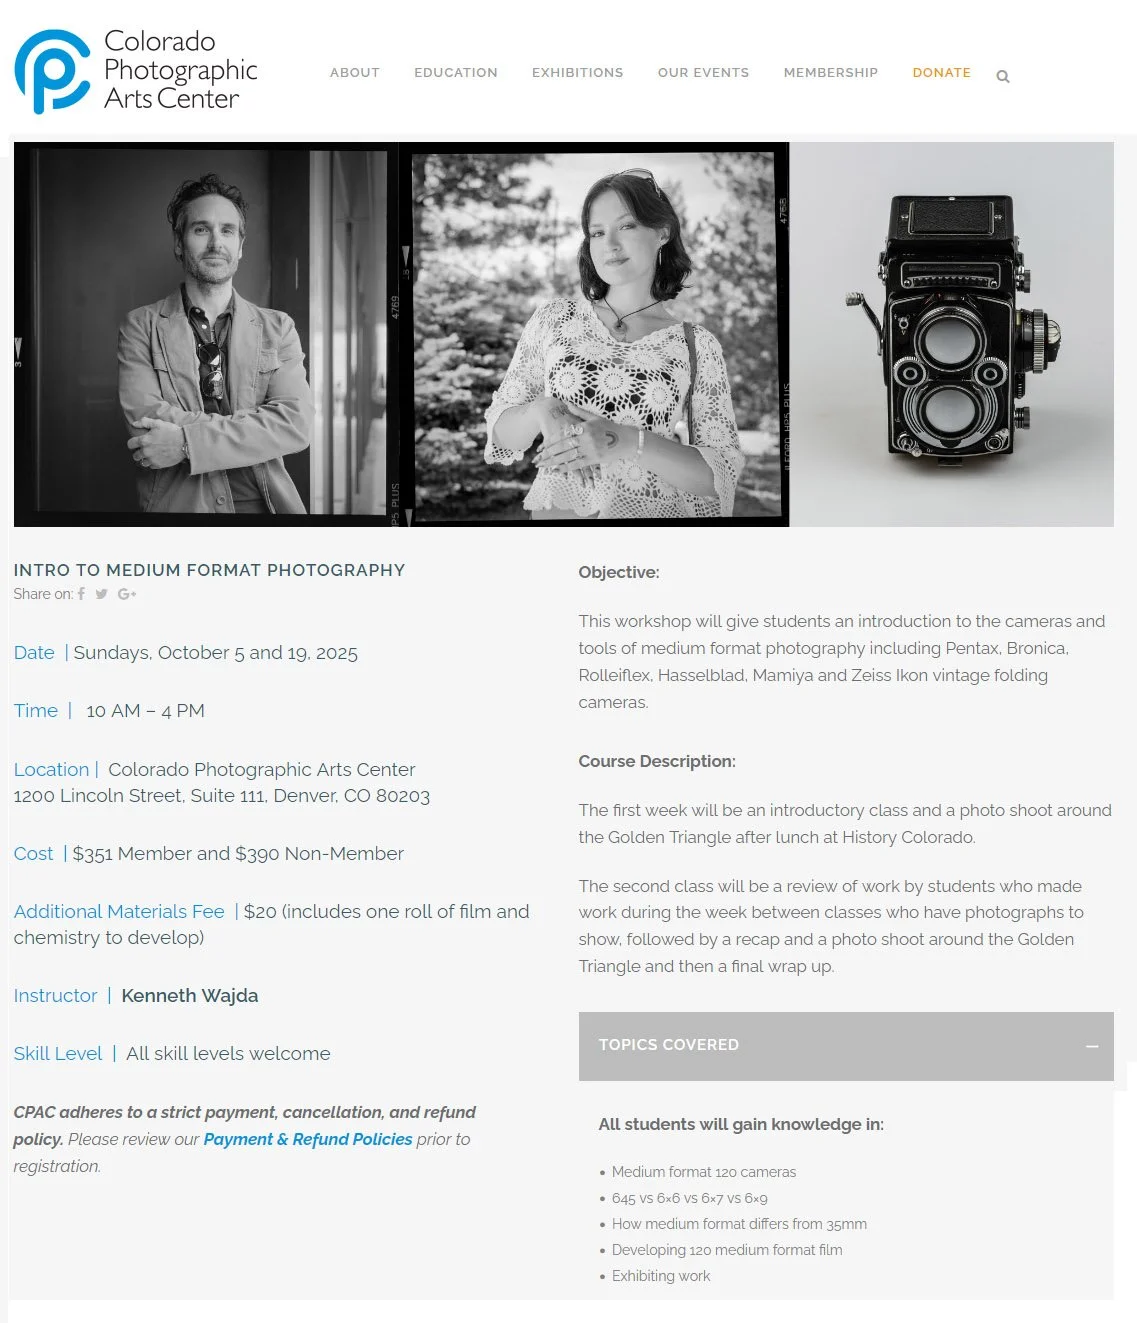Click the Rolleiflex twin-lens camera image
Image resolution: width=1137 pixels, height=1323 pixels.
(952, 334)
